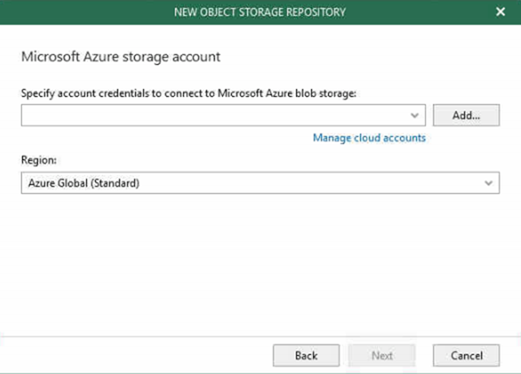Viewport: 521px width, 374px height.
Task: Click the Azure Global (Standard) text
Action: pyautogui.click(x=84, y=183)
